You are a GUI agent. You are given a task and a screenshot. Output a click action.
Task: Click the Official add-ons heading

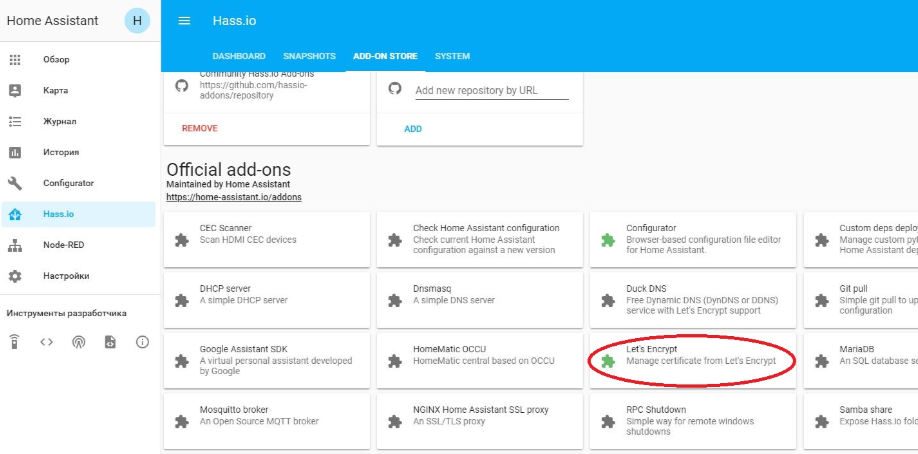[x=229, y=170]
